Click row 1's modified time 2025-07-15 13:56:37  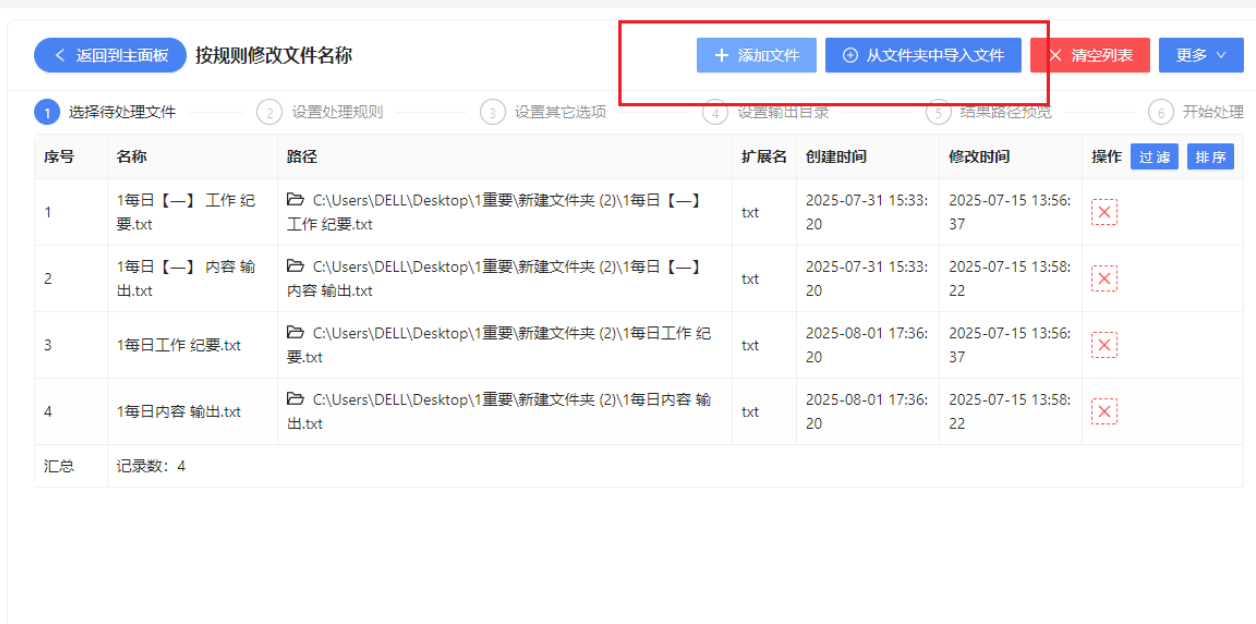(x=1010, y=212)
